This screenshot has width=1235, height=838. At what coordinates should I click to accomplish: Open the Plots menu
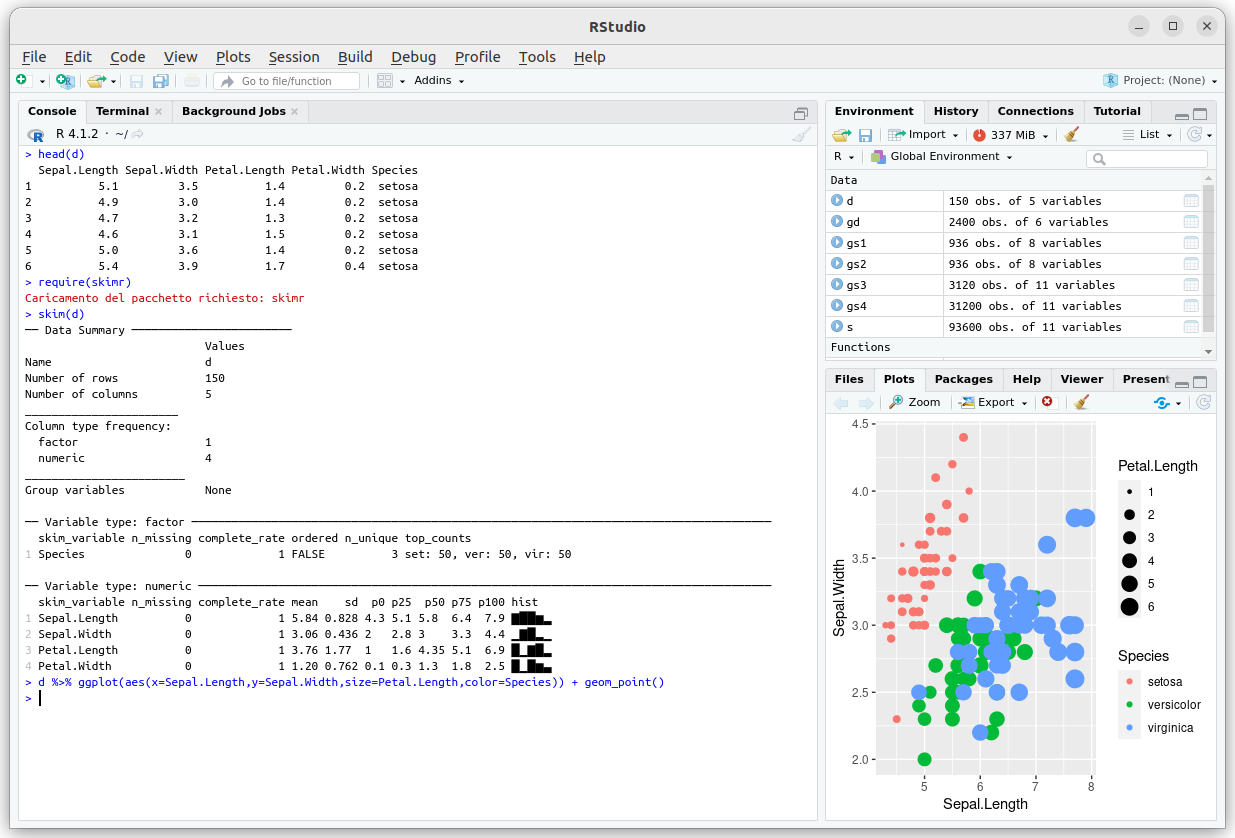[x=233, y=57]
